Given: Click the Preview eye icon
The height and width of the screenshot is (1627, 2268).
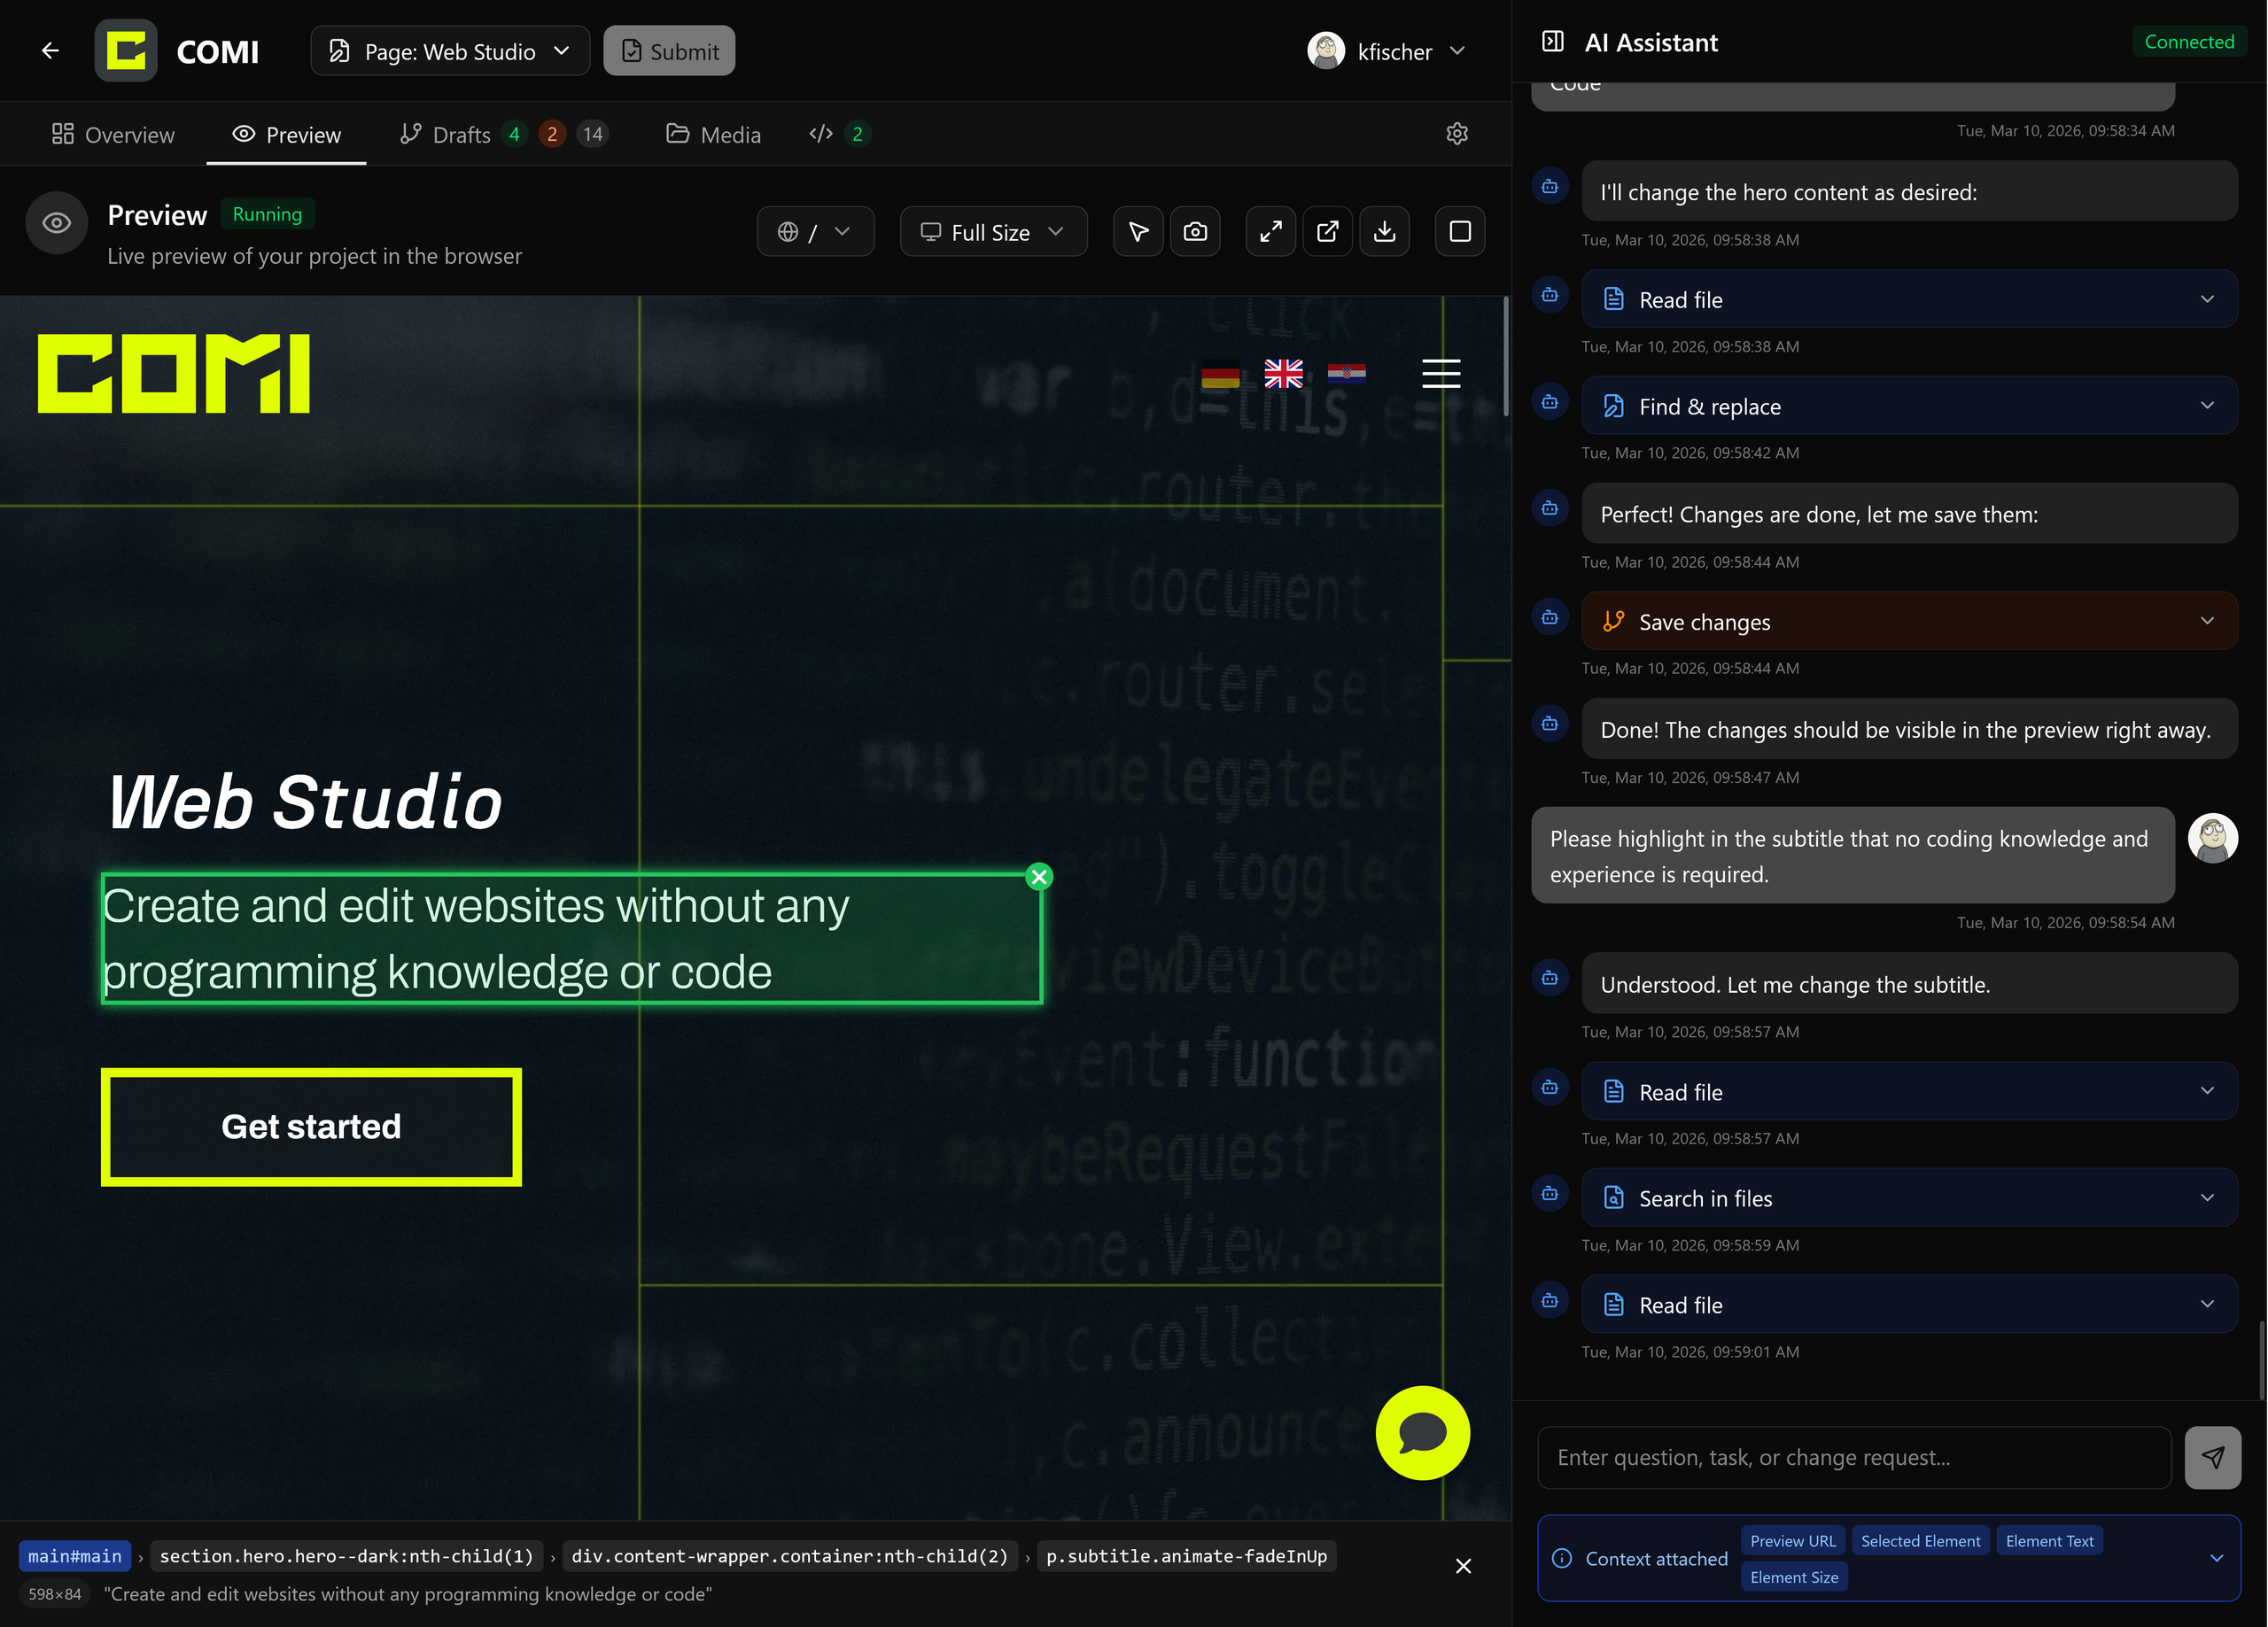Looking at the screenshot, I should pyautogui.click(x=56, y=224).
